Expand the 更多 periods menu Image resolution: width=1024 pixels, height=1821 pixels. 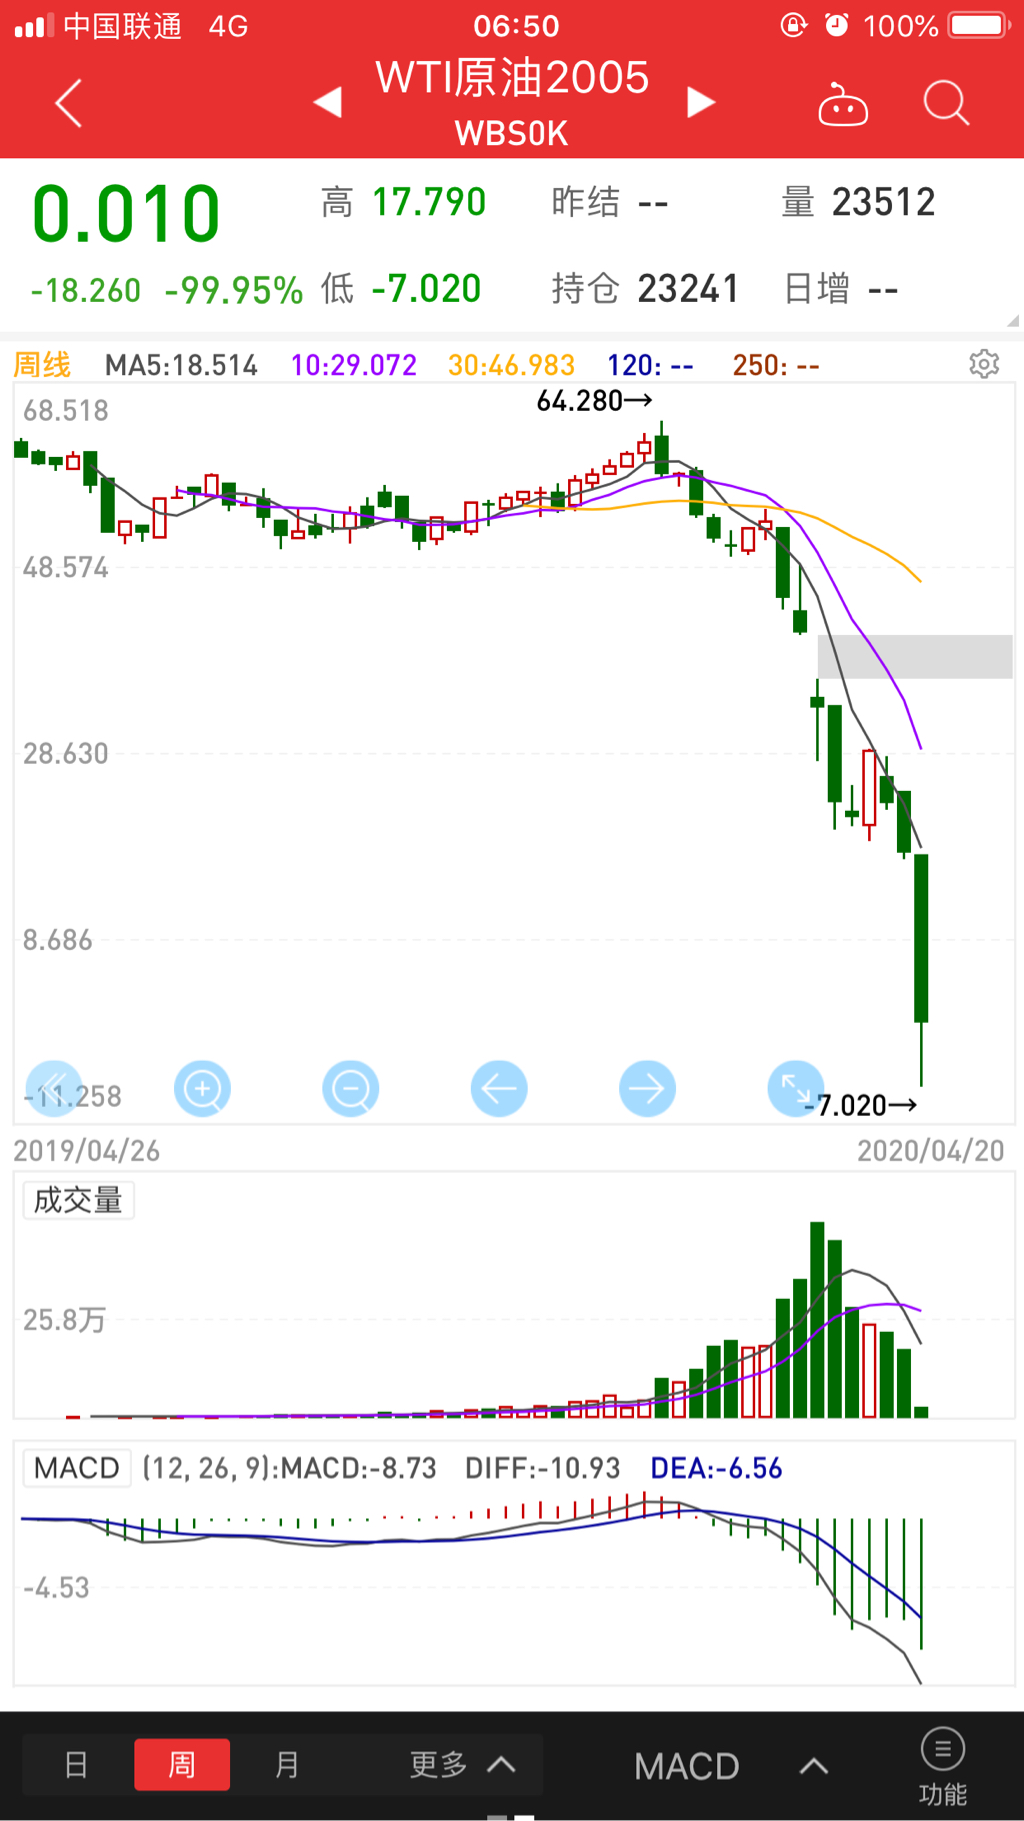[x=462, y=1765]
